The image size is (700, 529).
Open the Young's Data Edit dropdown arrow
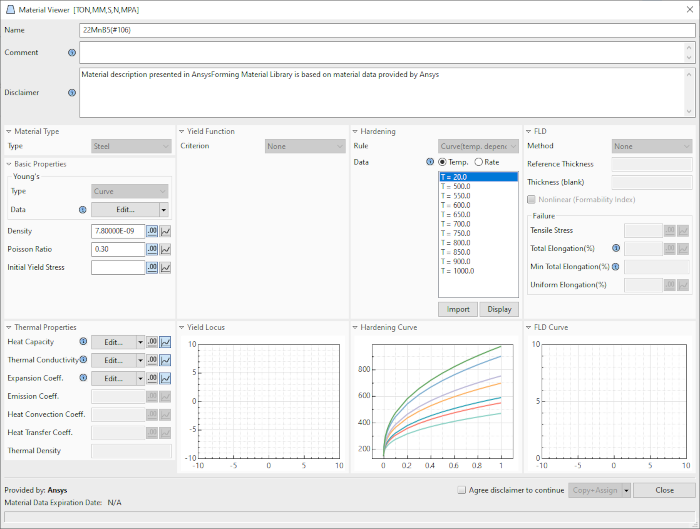pos(163,210)
